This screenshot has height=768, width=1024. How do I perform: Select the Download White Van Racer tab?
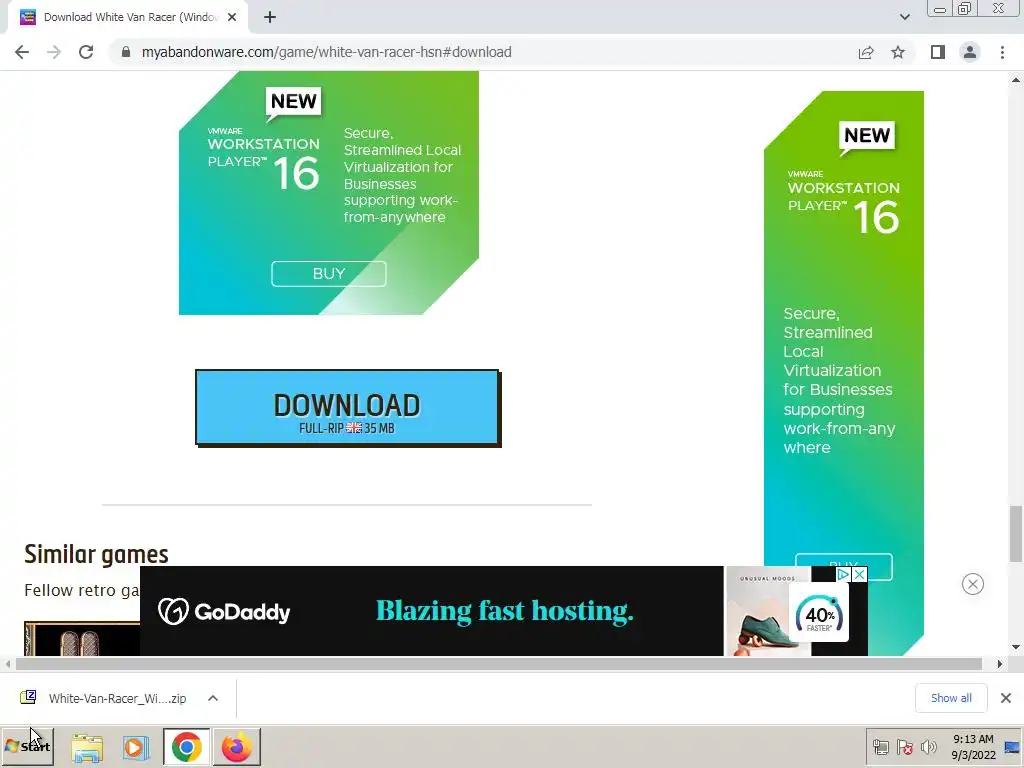(x=129, y=18)
